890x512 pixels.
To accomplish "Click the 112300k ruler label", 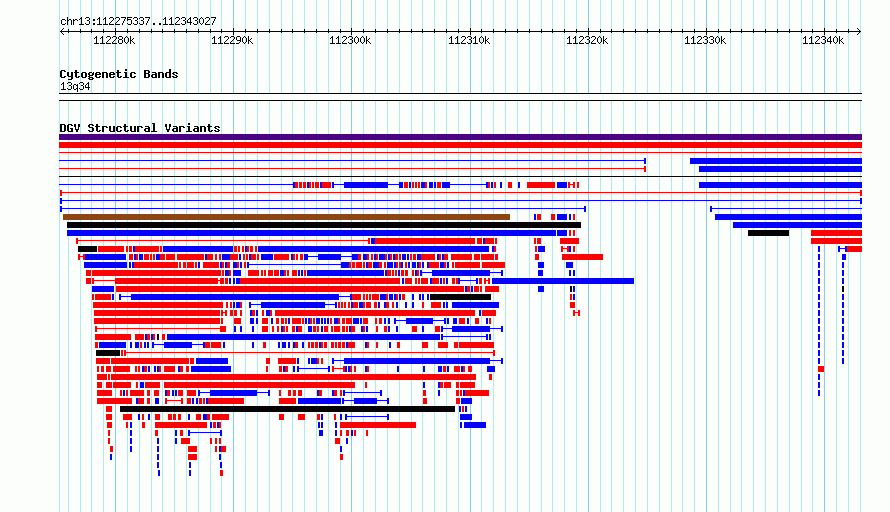I will click(350, 40).
